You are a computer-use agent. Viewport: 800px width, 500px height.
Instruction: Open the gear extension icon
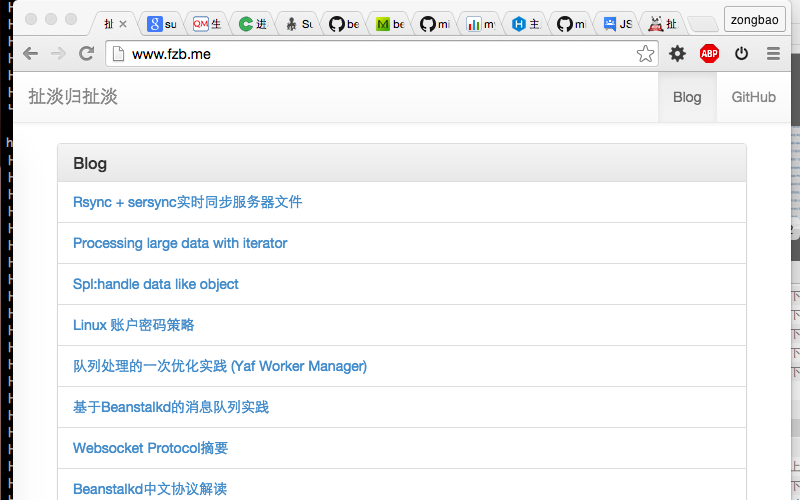[x=677, y=54]
